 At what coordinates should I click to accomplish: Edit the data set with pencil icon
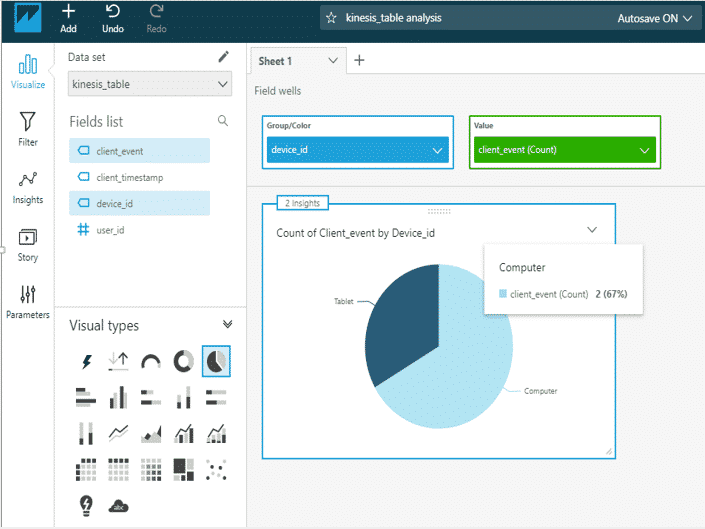223,57
